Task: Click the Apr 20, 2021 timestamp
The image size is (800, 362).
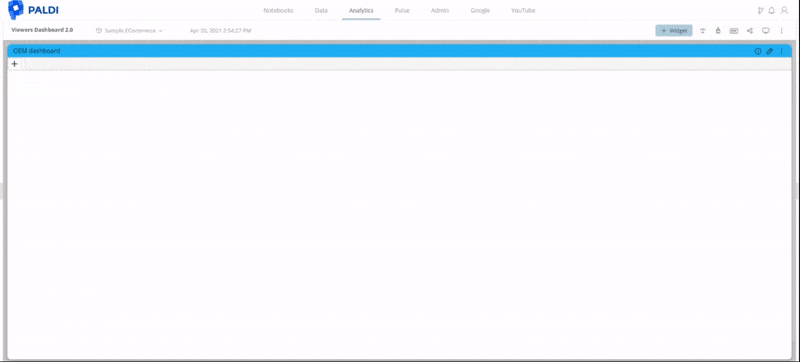Action: (x=220, y=31)
